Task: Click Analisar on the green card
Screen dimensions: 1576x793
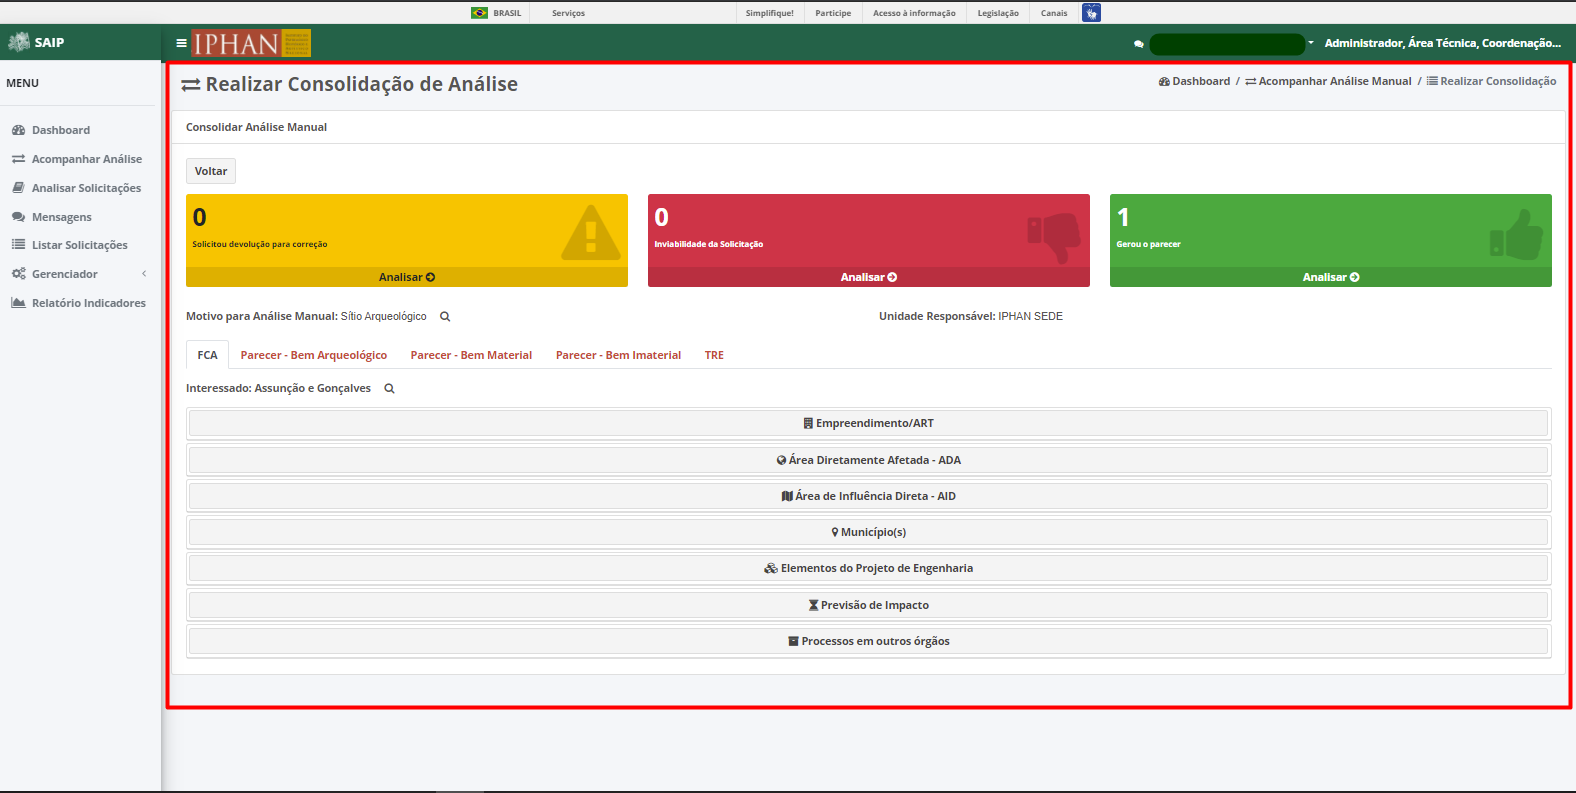Action: click(1331, 277)
